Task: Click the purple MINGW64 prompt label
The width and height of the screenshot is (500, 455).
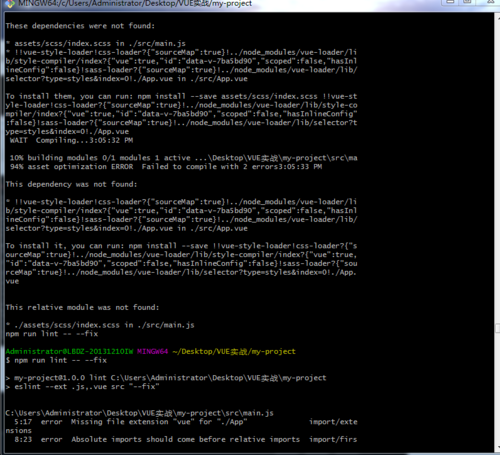Action: [x=152, y=351]
